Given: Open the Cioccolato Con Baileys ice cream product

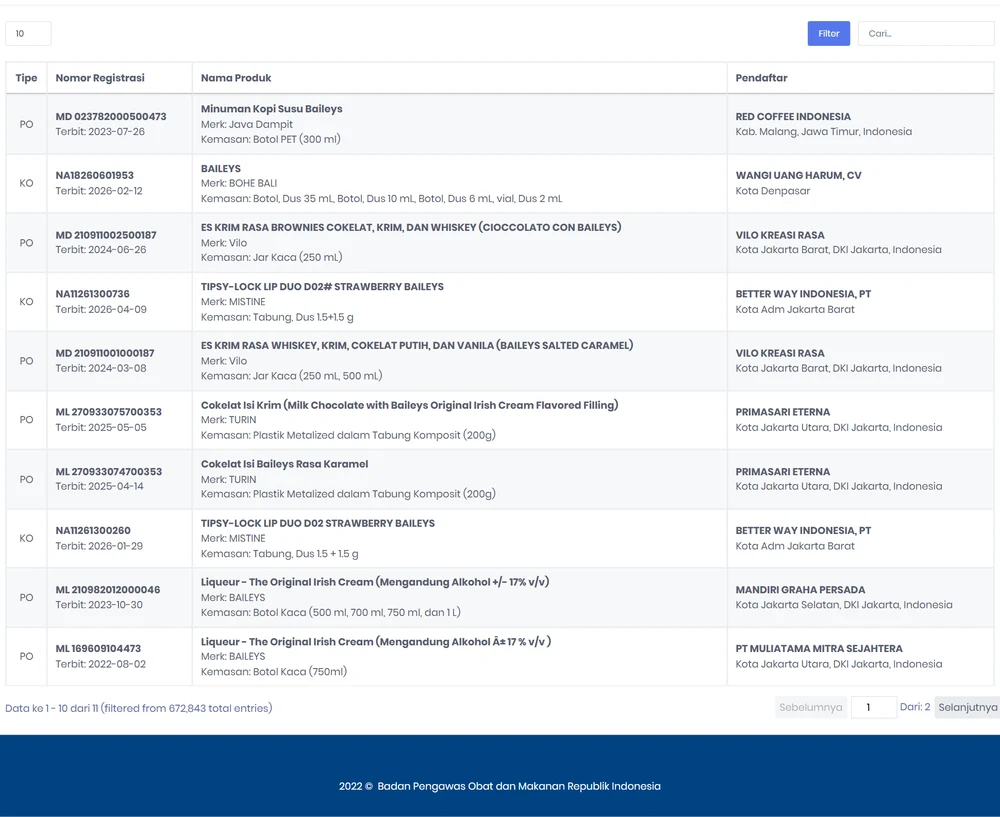Looking at the screenshot, I should [x=411, y=227].
